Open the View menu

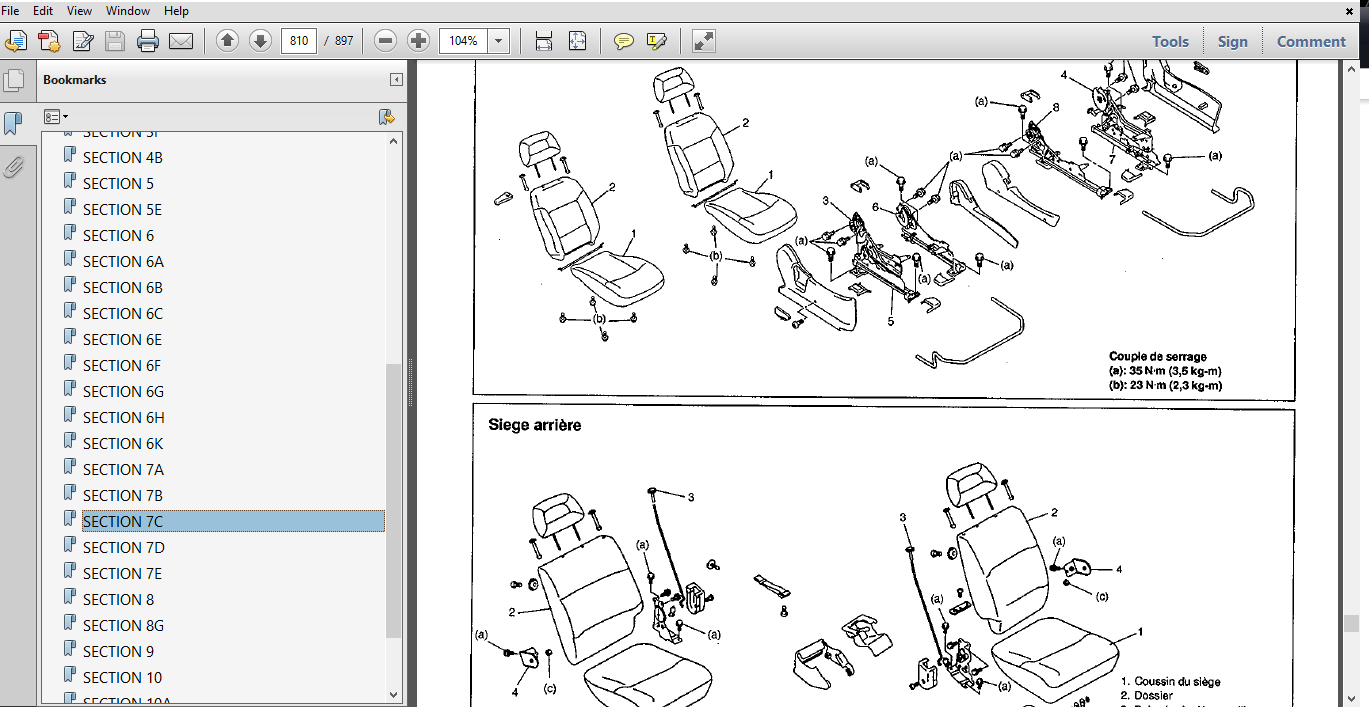[79, 10]
